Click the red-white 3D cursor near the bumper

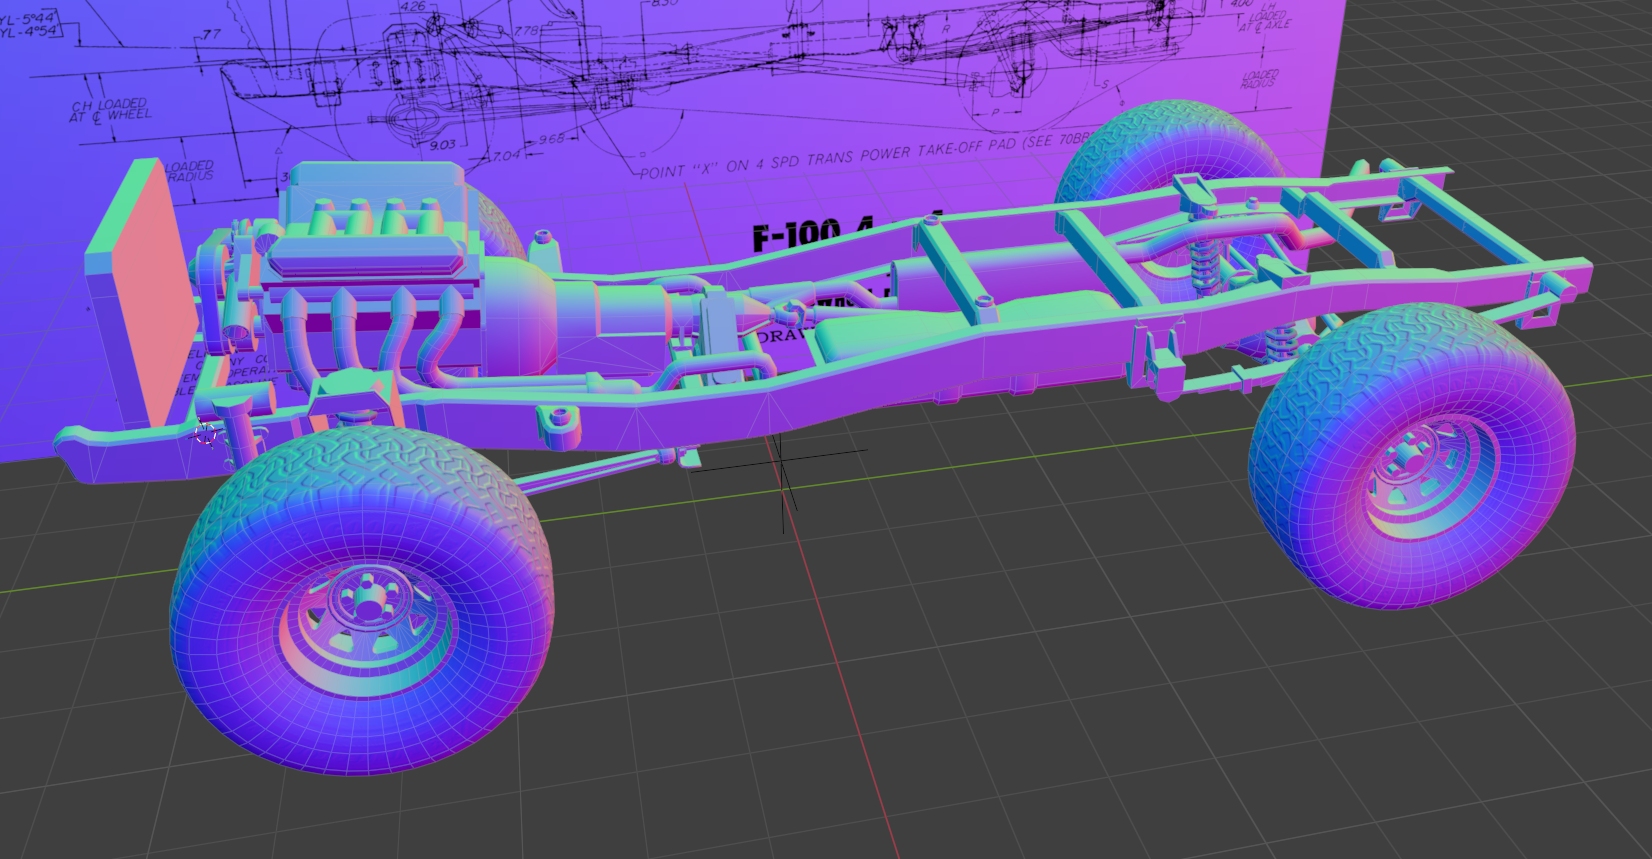(206, 434)
